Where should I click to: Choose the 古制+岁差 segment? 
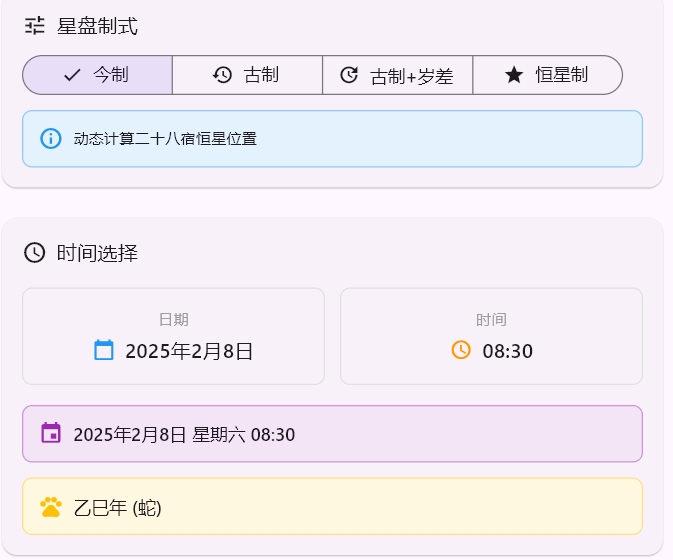click(398, 75)
